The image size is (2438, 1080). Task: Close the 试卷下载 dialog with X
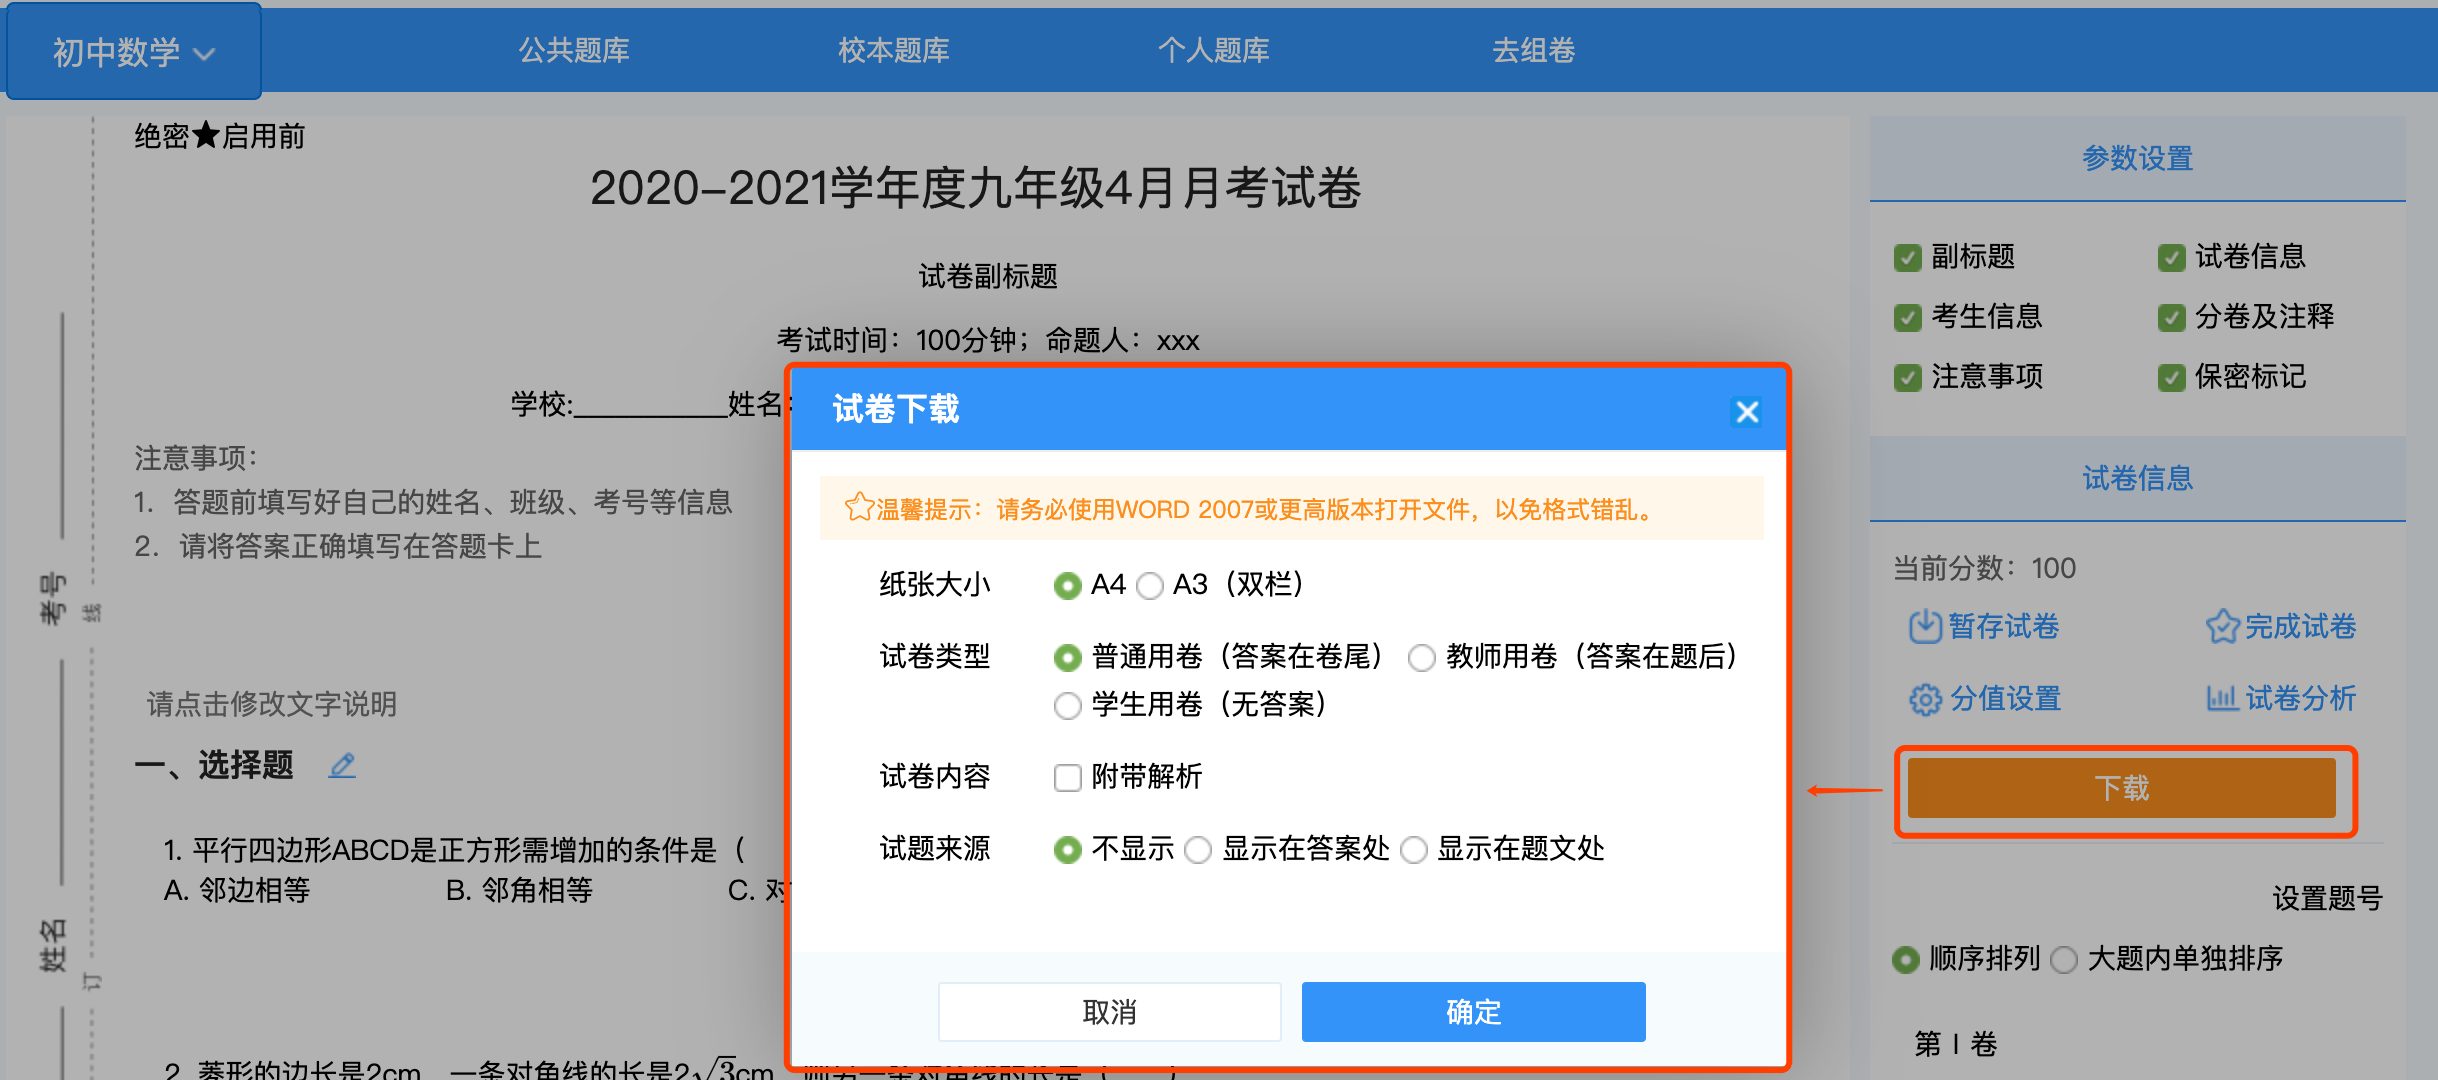pyautogui.click(x=1747, y=411)
